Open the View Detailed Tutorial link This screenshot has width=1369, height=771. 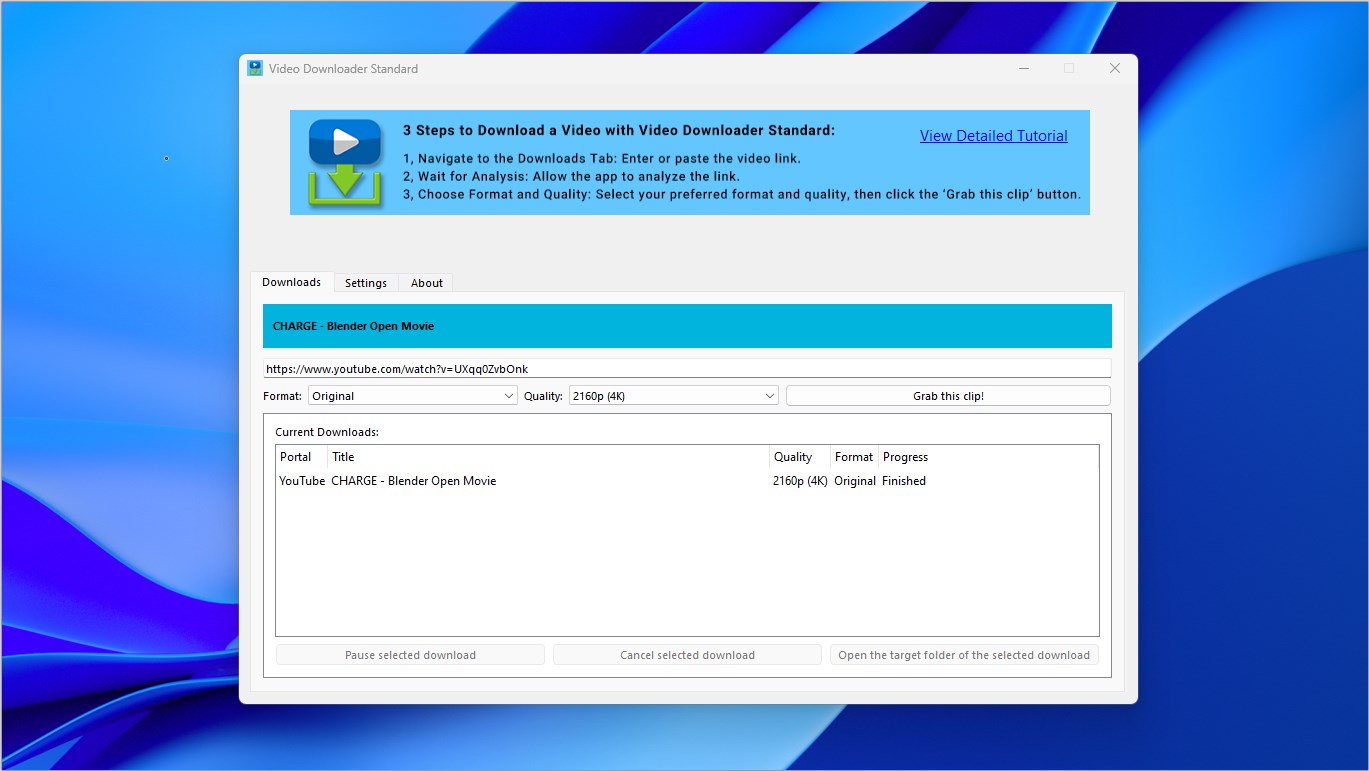pos(992,135)
